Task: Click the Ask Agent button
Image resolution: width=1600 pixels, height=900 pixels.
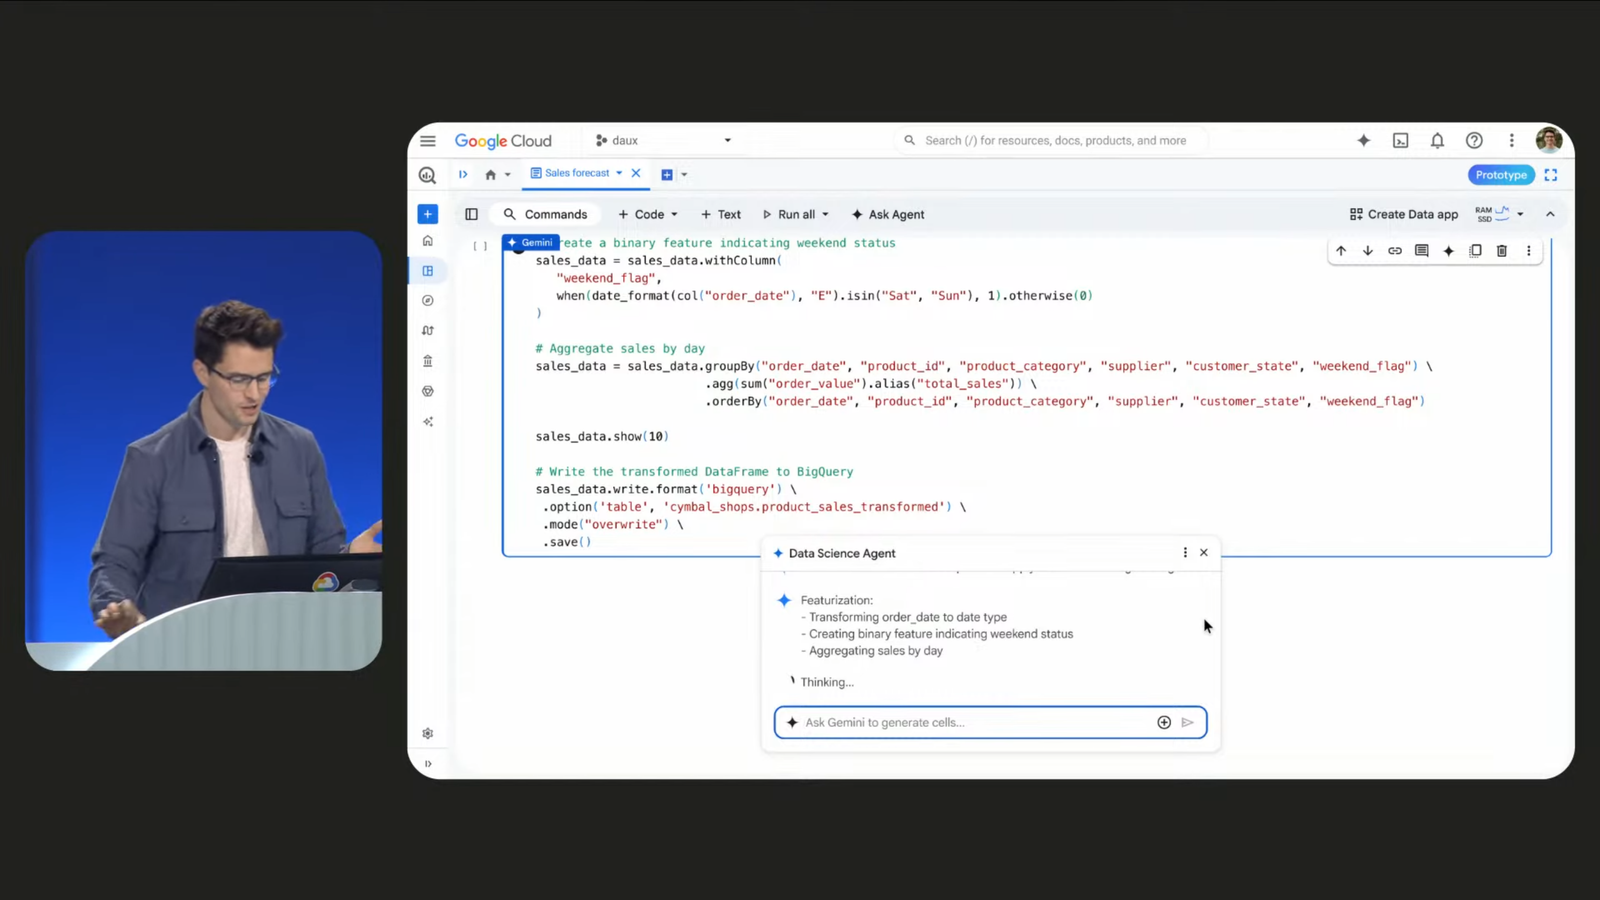Action: tap(887, 215)
